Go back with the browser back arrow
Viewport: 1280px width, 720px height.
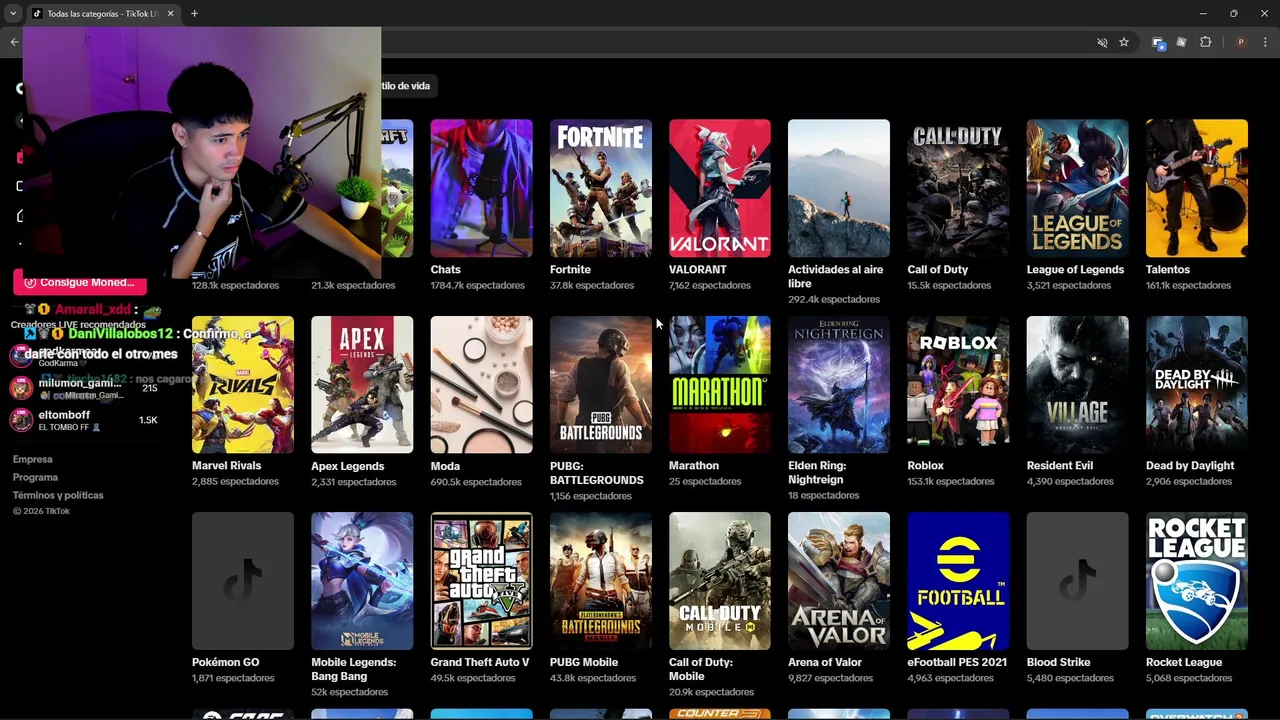tap(14, 42)
